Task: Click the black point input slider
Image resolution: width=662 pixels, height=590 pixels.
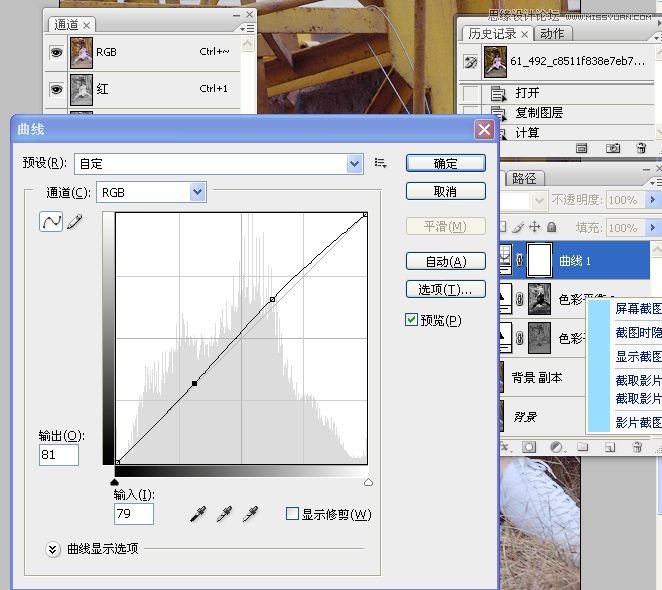Action: pos(114,482)
